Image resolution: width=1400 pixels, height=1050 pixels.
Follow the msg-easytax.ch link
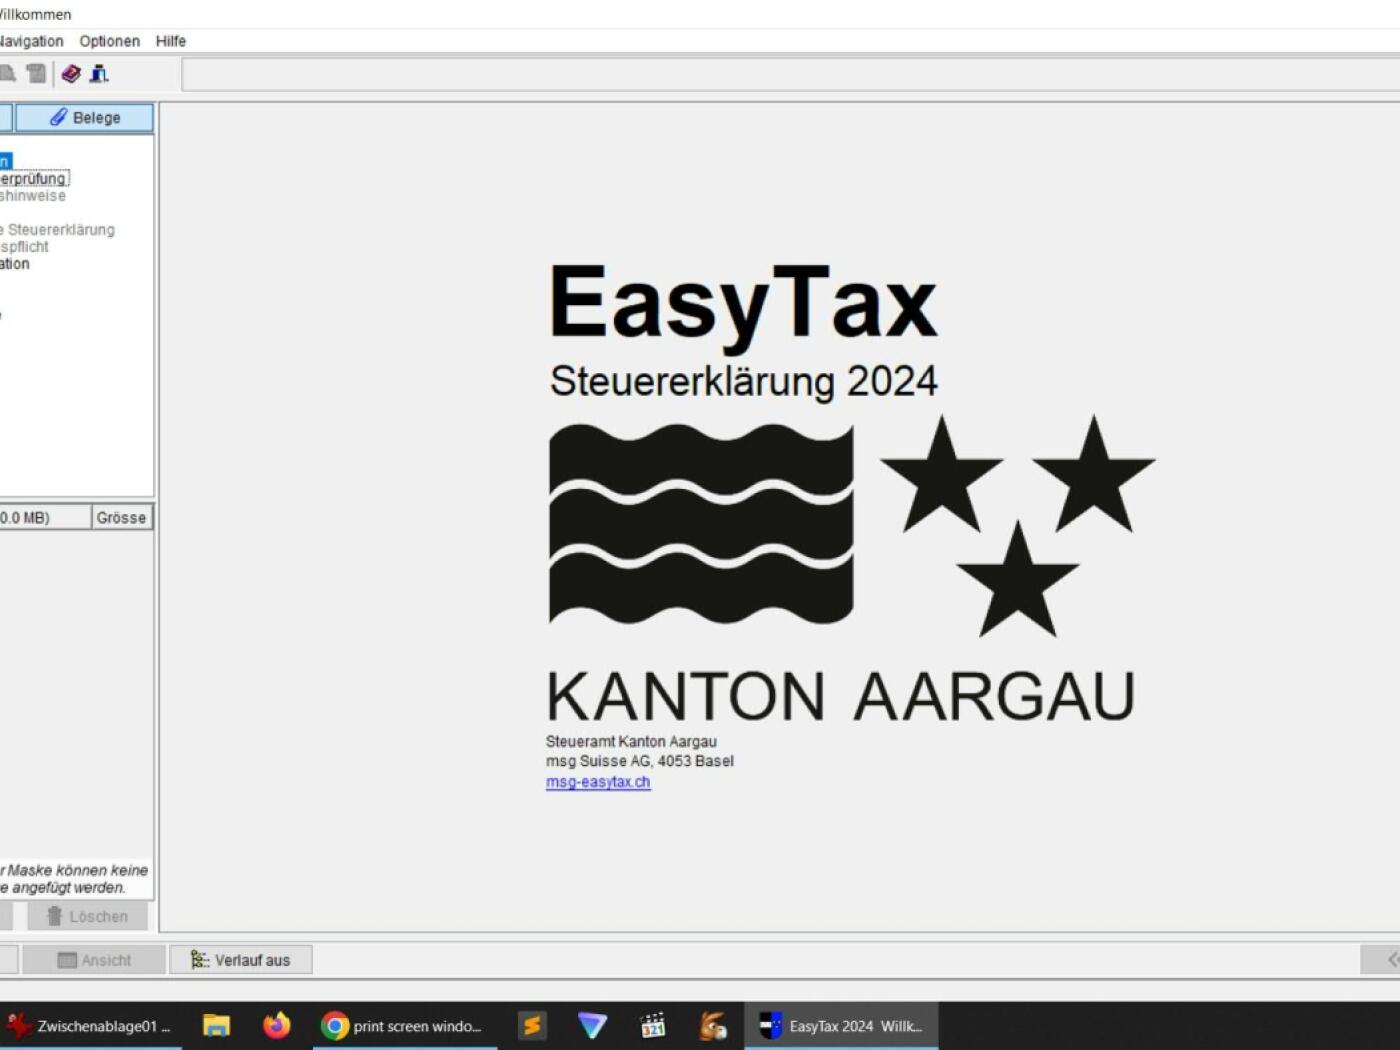(598, 782)
